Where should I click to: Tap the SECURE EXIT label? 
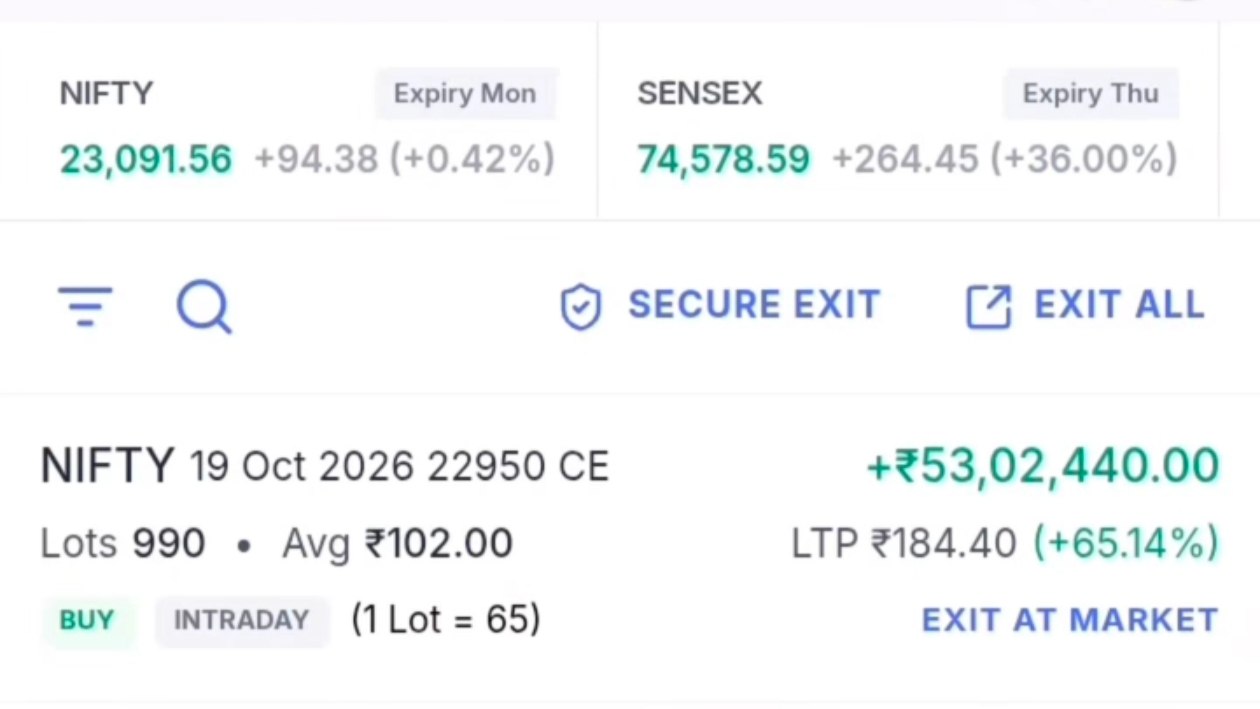coord(754,305)
